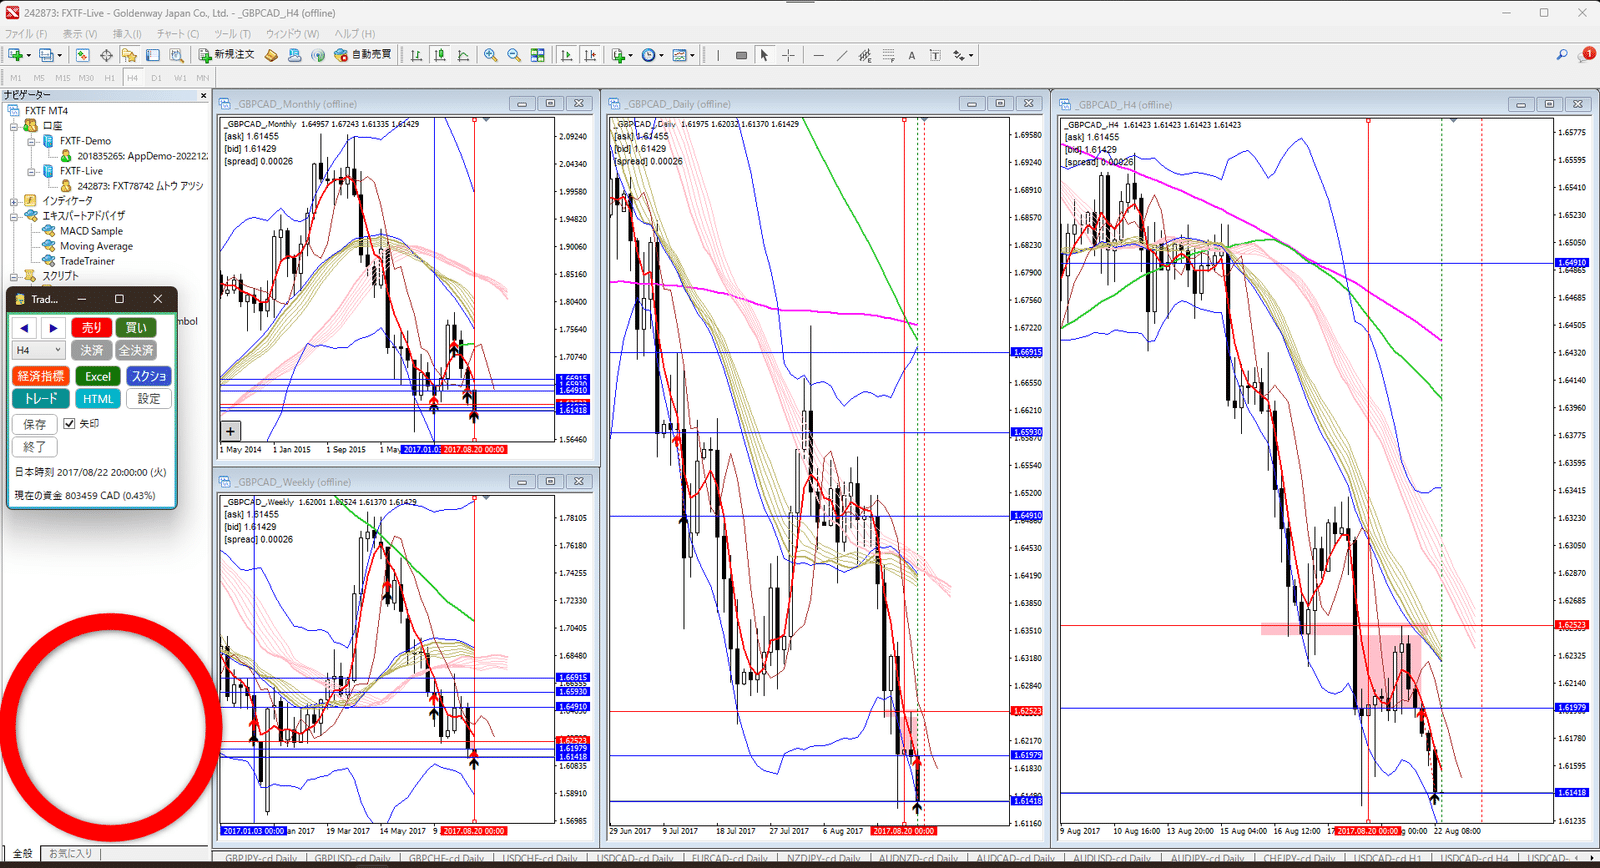
Task: Open the 挿入 (I) menu
Action: click(127, 33)
